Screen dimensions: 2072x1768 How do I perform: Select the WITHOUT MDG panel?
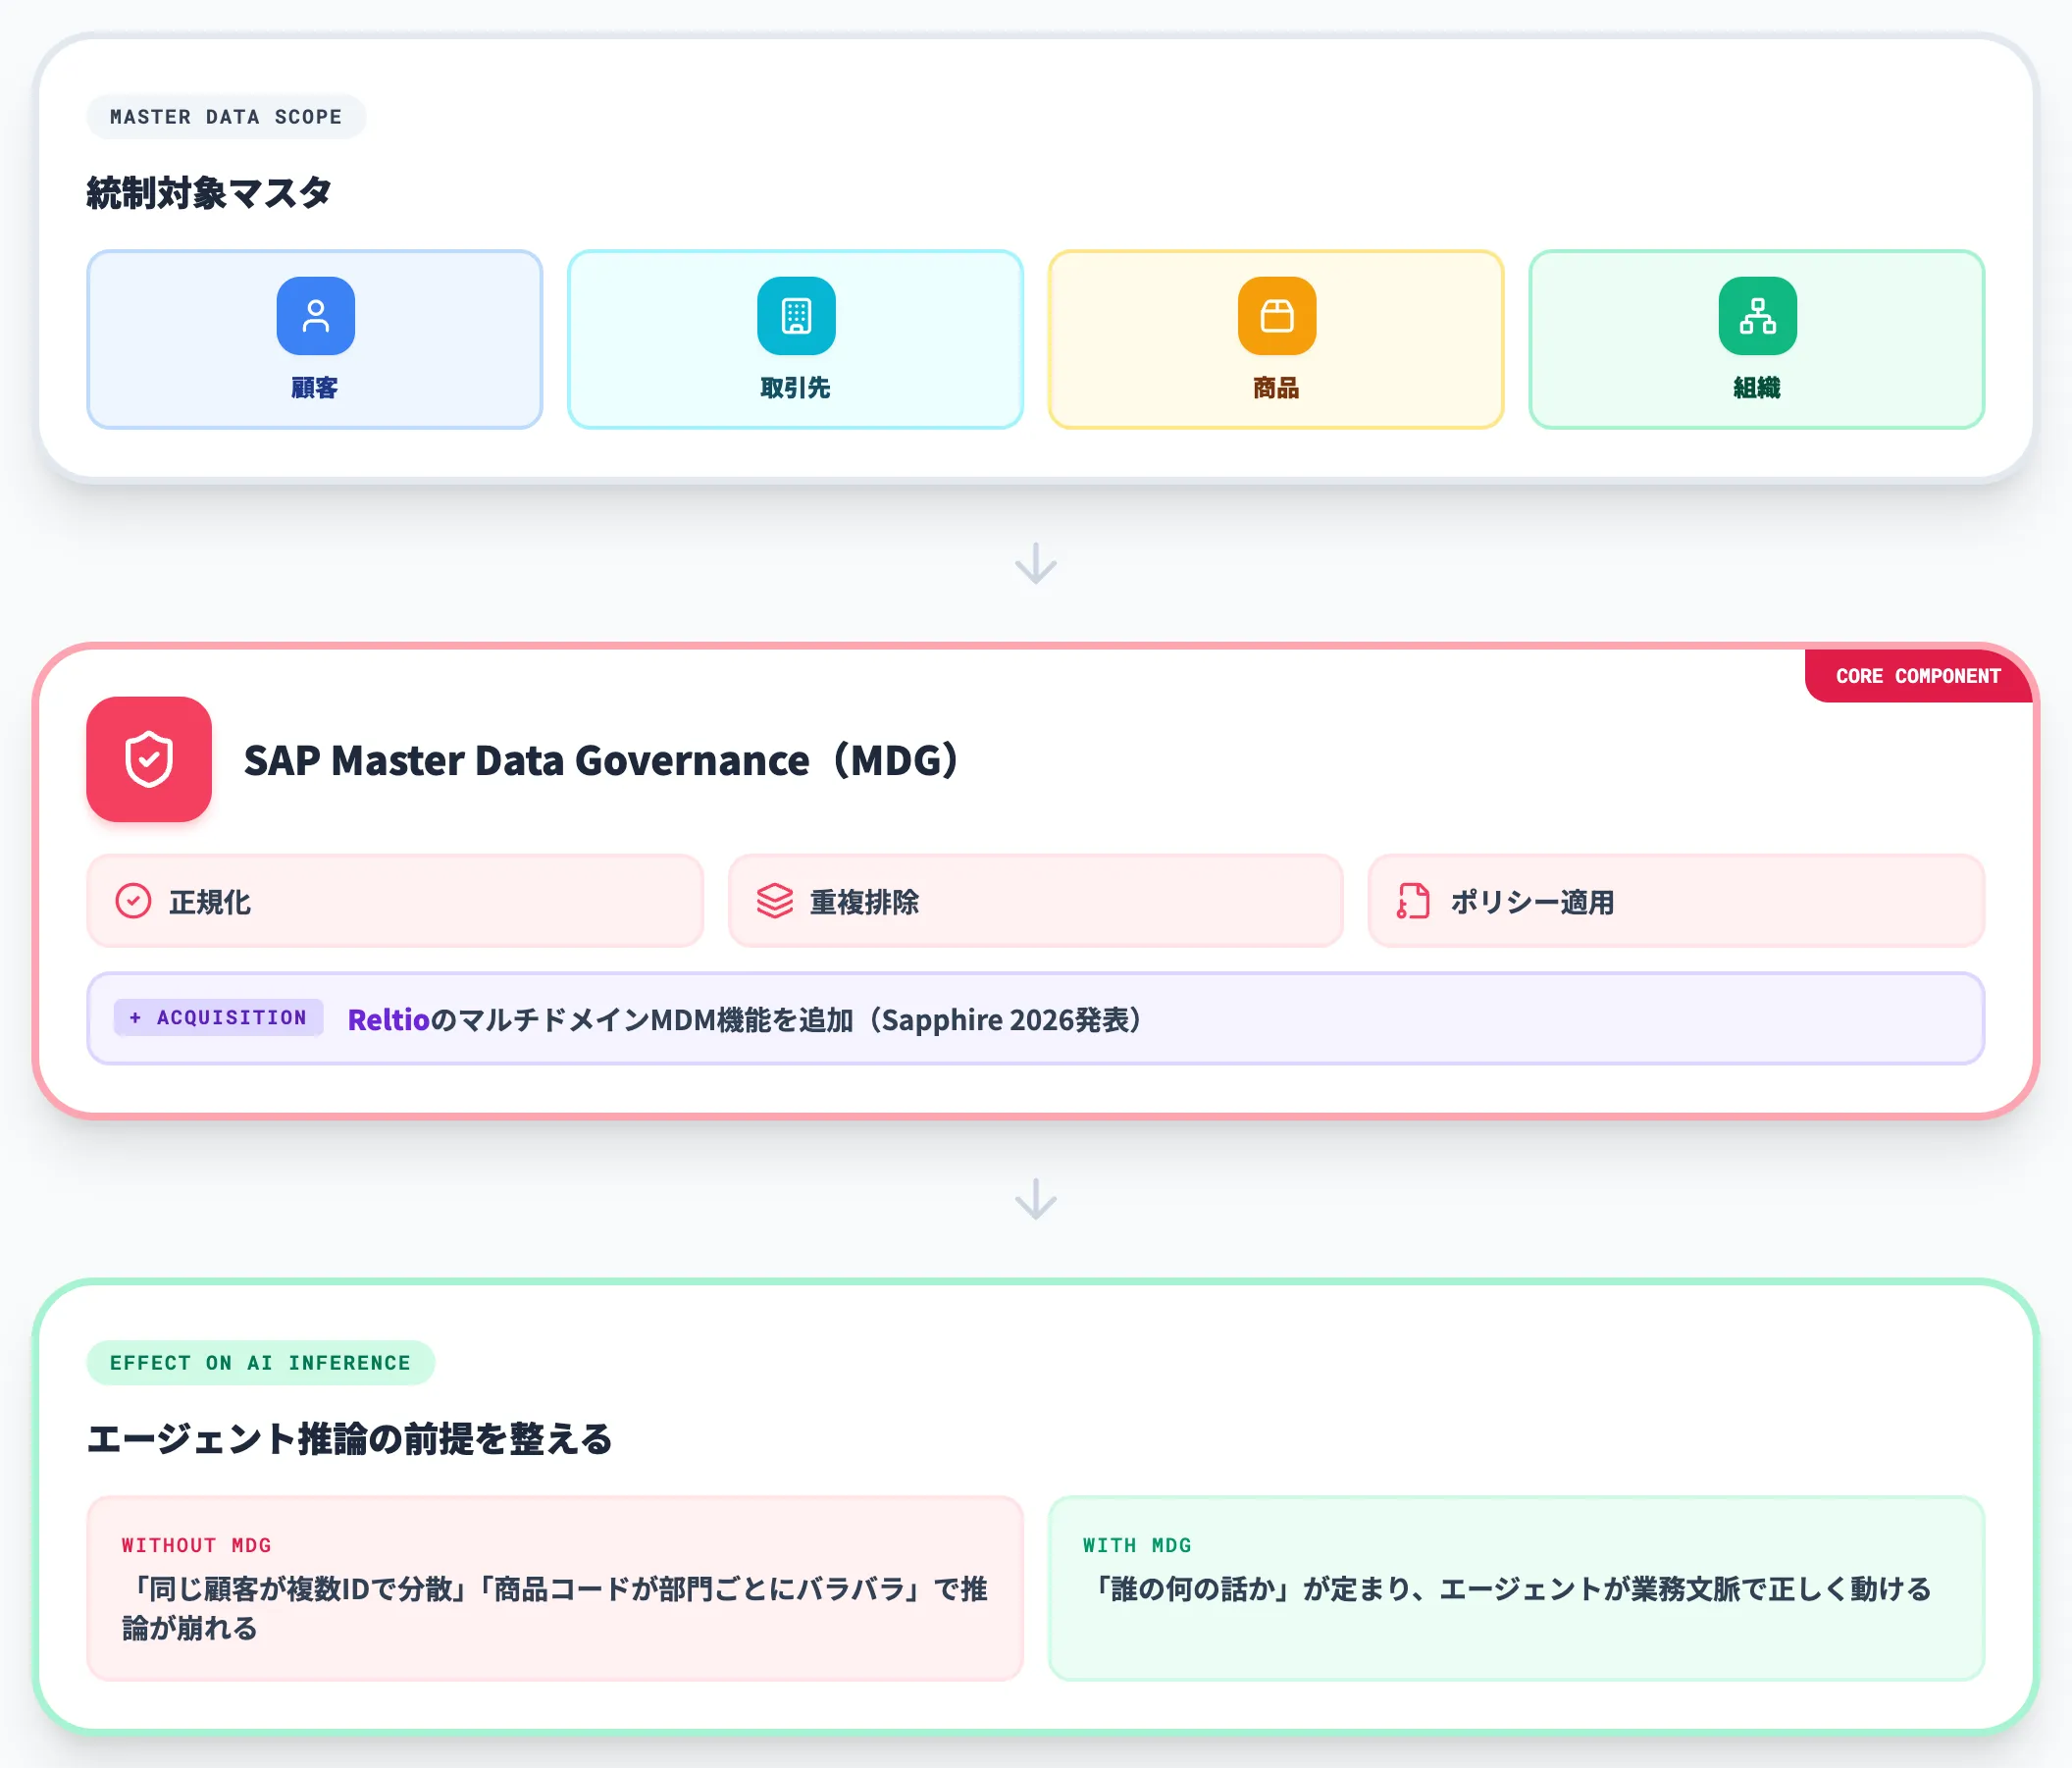[555, 1588]
